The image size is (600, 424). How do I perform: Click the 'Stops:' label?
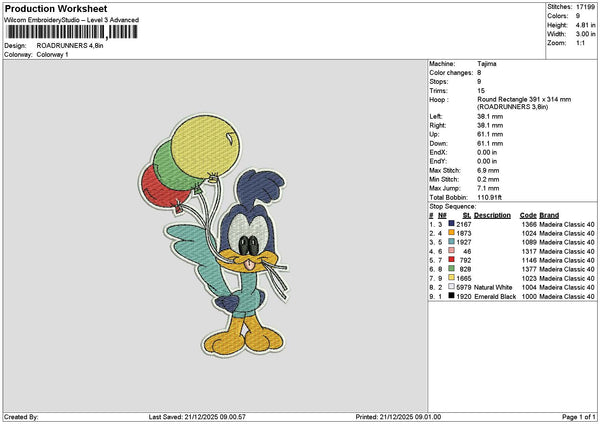438,82
